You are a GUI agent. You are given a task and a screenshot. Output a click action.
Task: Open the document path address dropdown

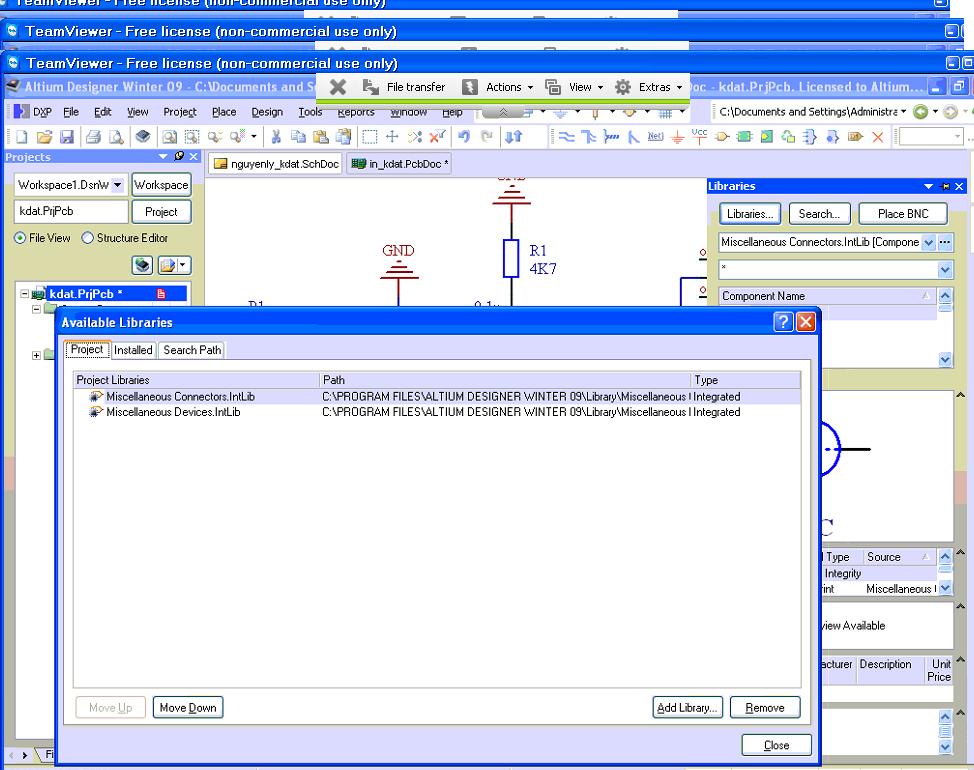(x=904, y=112)
